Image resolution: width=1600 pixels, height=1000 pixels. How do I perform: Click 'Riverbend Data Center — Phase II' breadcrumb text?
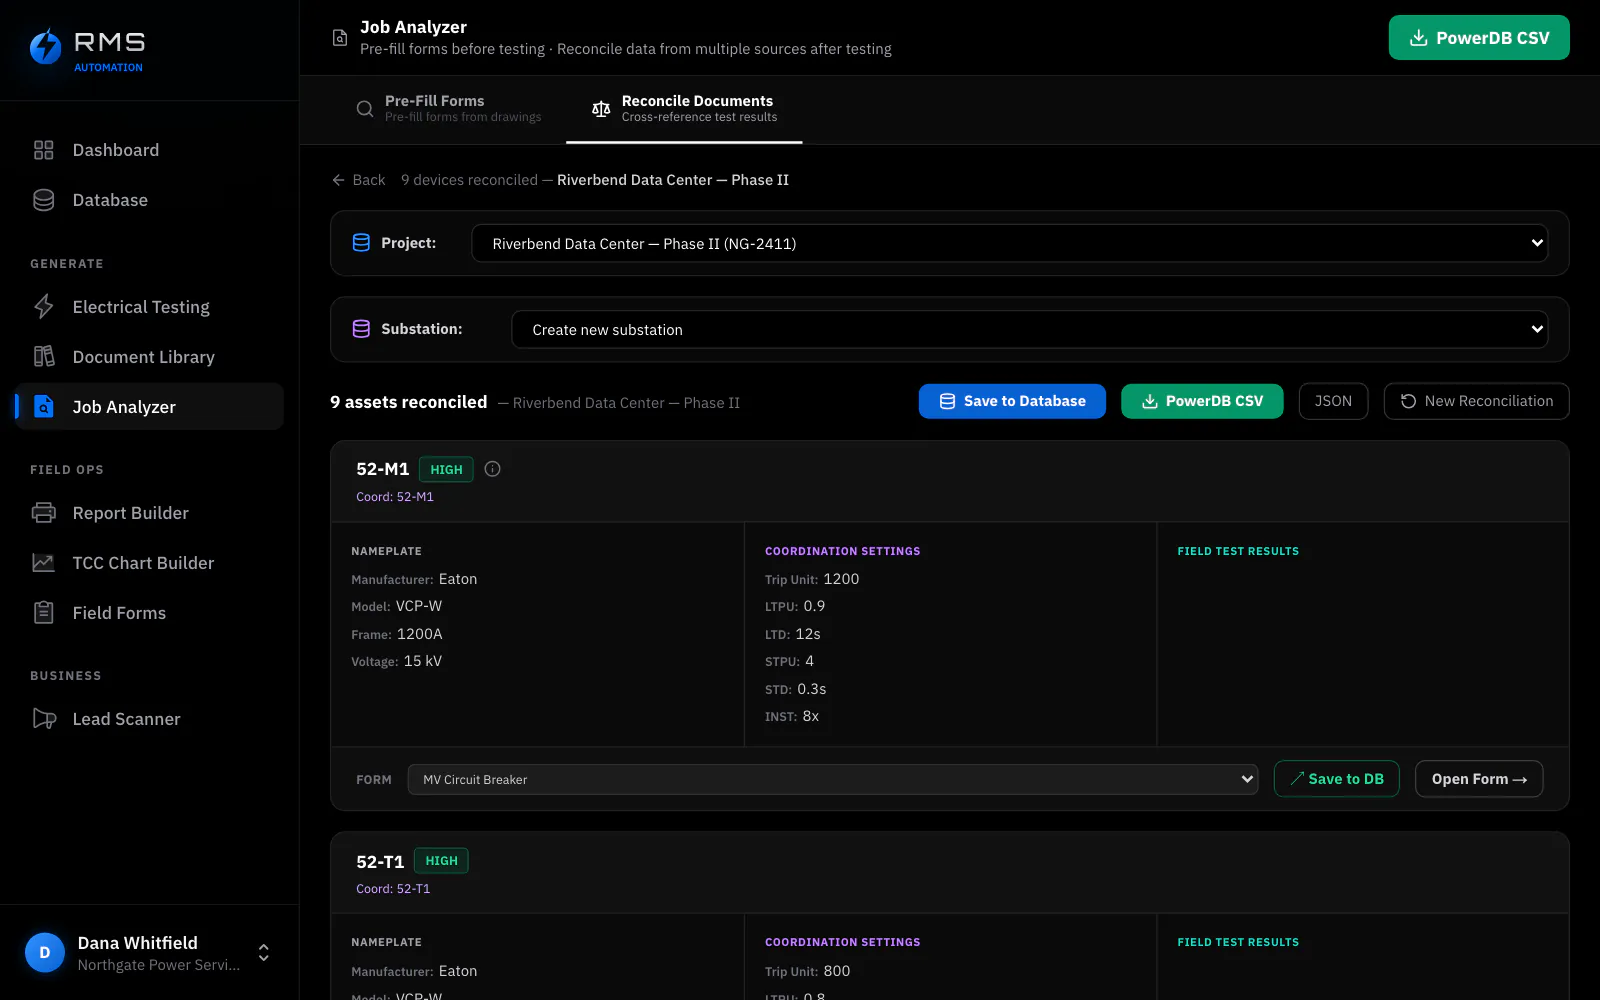(673, 180)
